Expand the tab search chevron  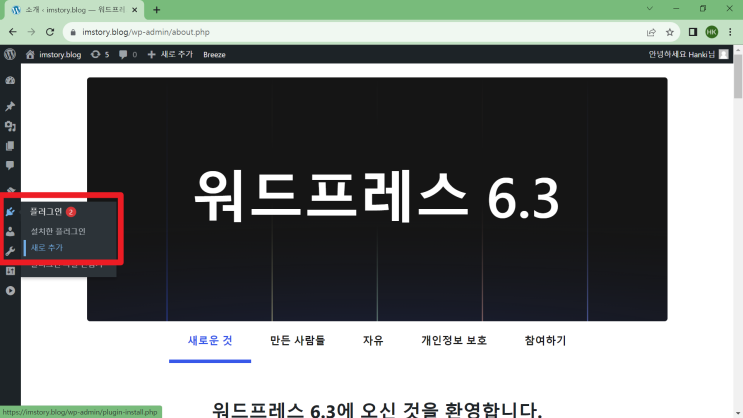[650, 9]
